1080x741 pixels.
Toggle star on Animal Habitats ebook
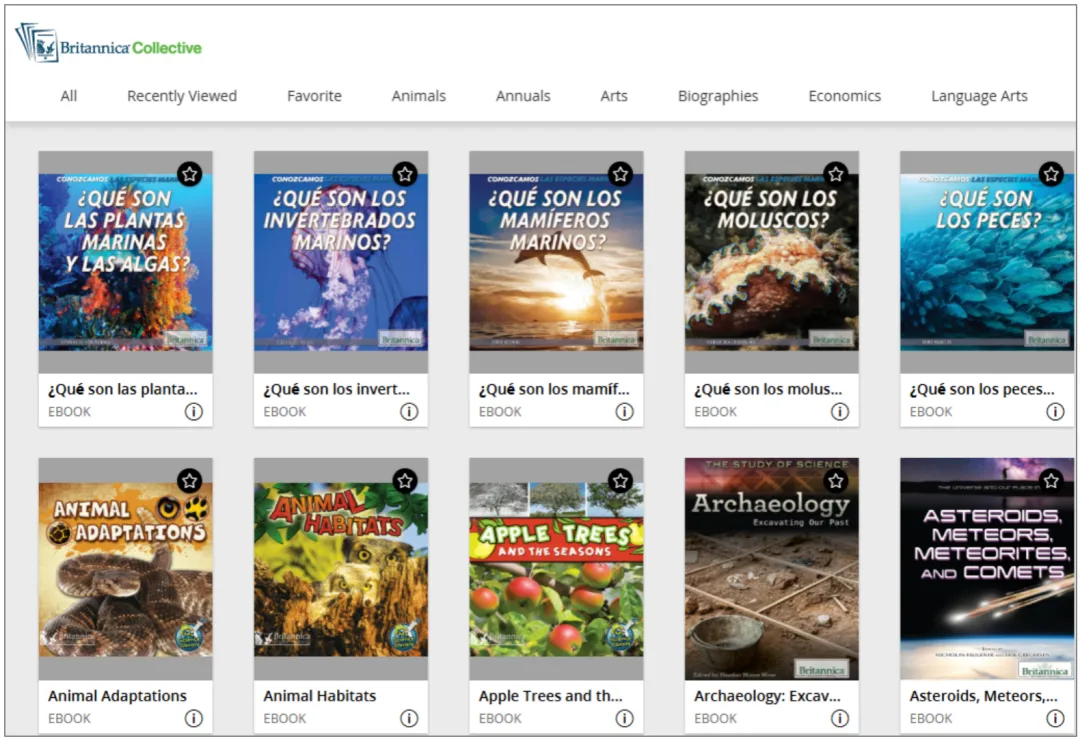[405, 481]
